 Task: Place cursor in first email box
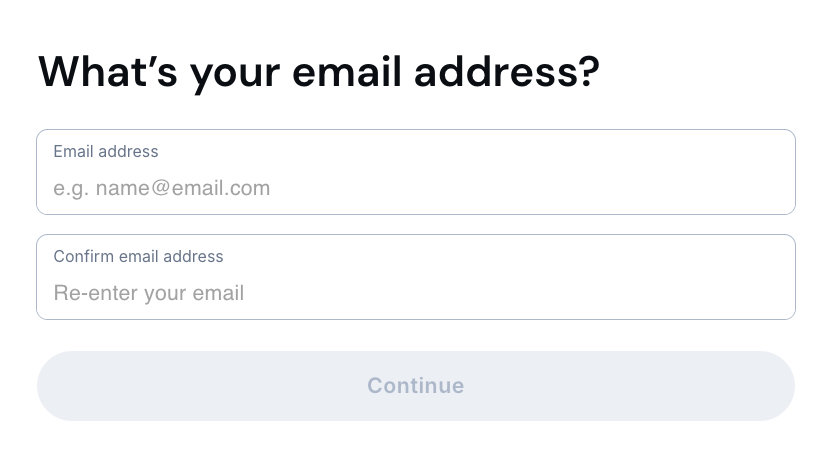pos(415,188)
